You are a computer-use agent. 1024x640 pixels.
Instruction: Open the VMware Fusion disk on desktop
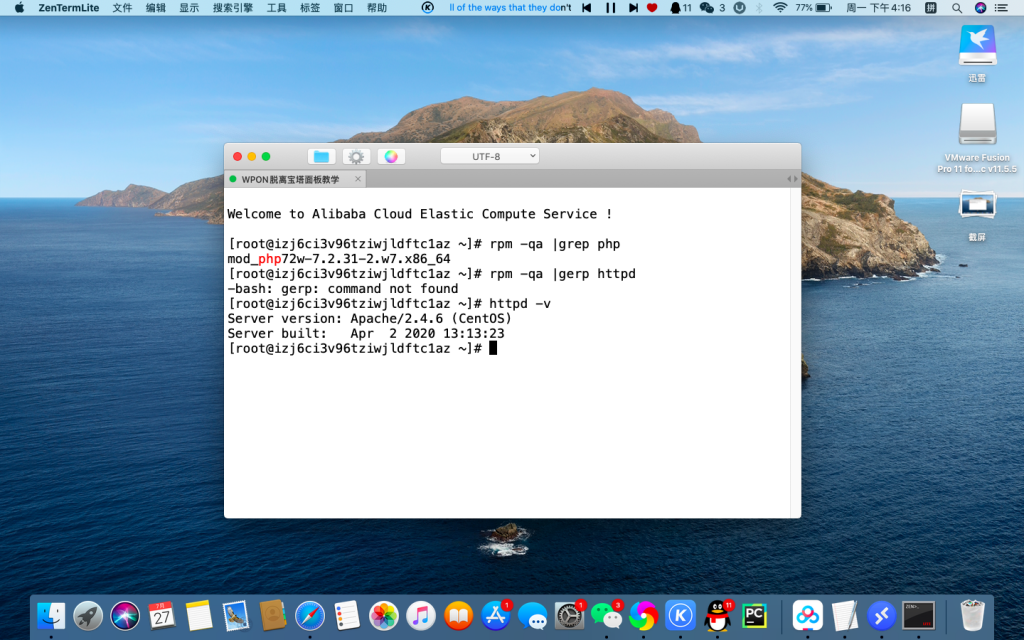[x=977, y=125]
